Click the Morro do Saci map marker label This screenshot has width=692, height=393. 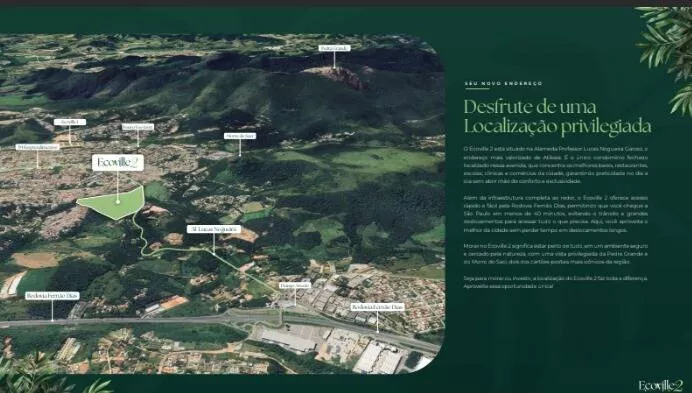[x=240, y=136]
